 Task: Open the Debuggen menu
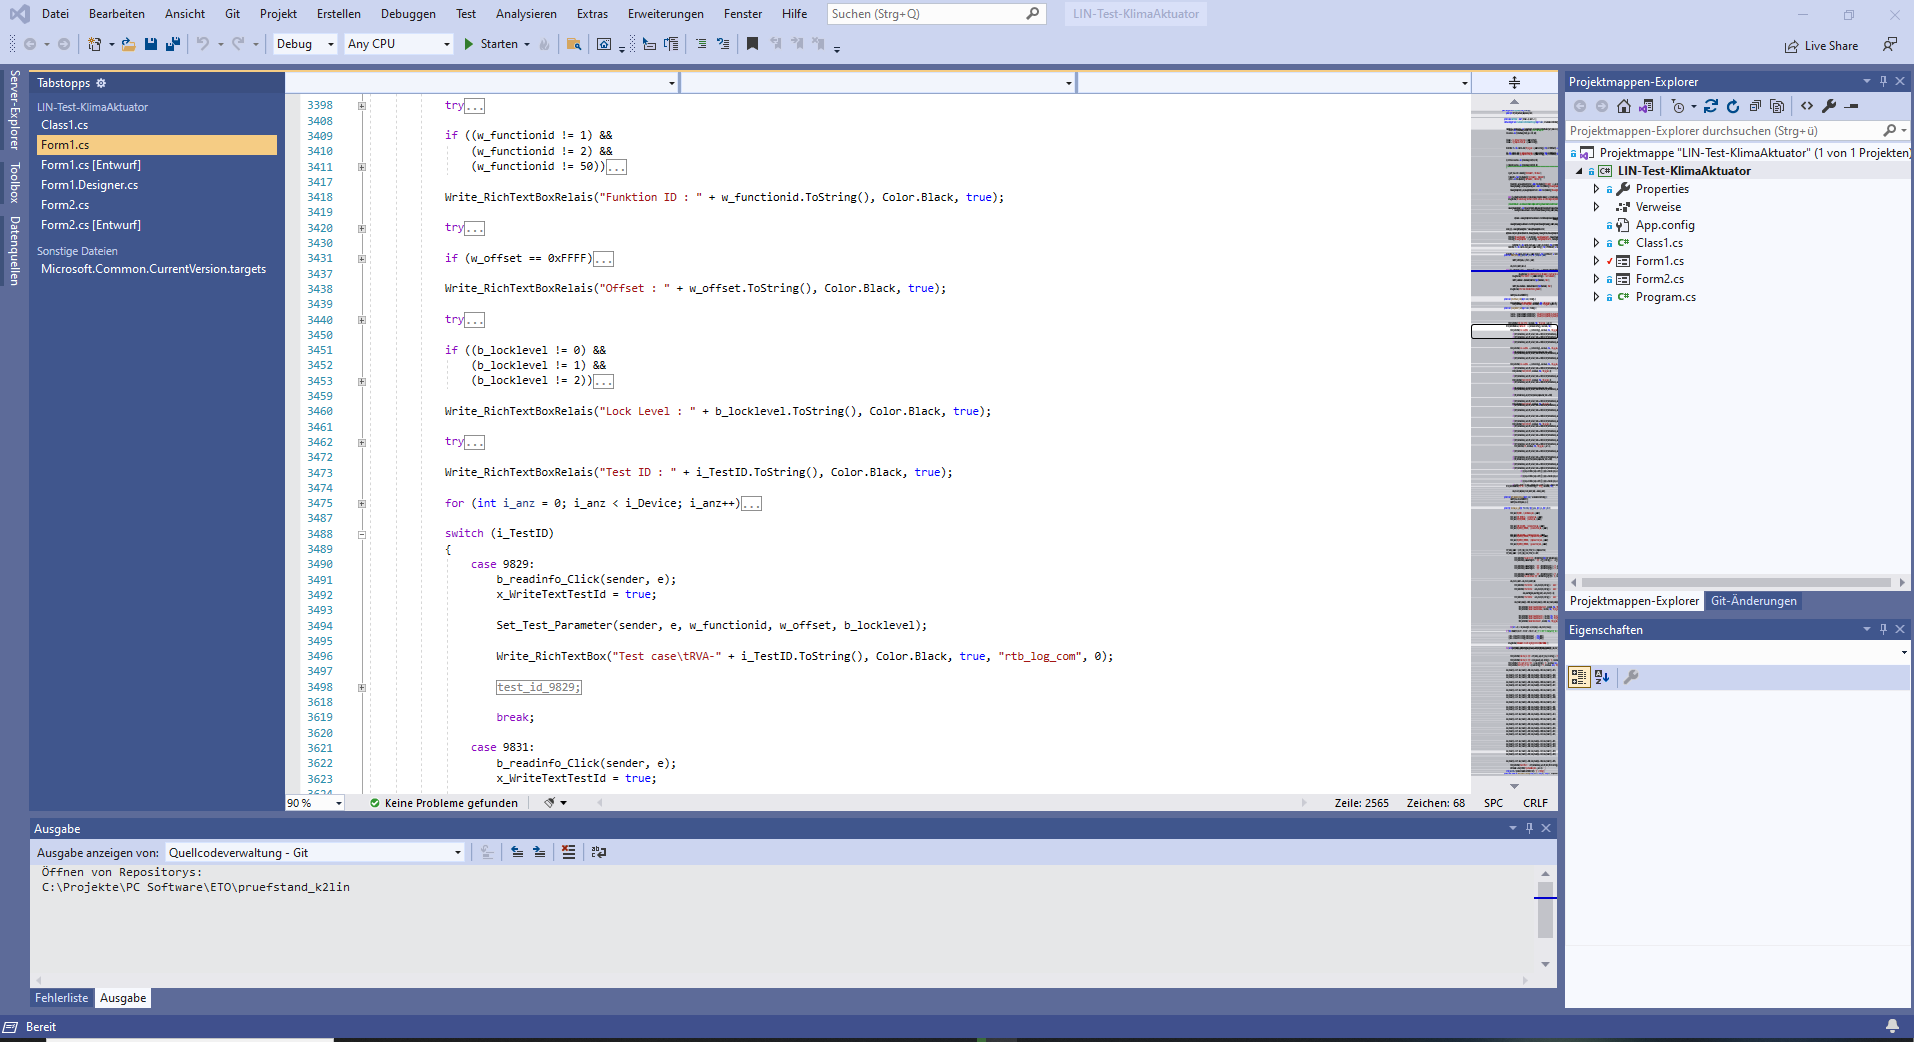click(408, 14)
